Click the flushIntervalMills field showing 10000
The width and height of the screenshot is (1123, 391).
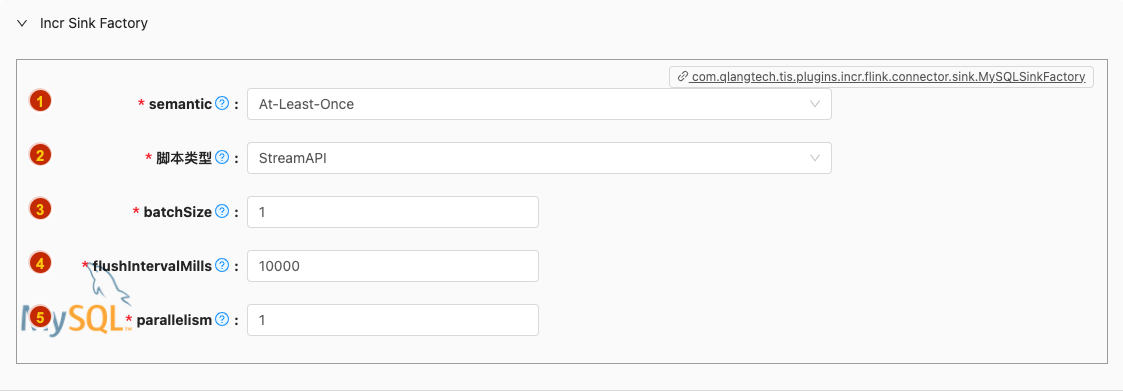(x=392, y=266)
